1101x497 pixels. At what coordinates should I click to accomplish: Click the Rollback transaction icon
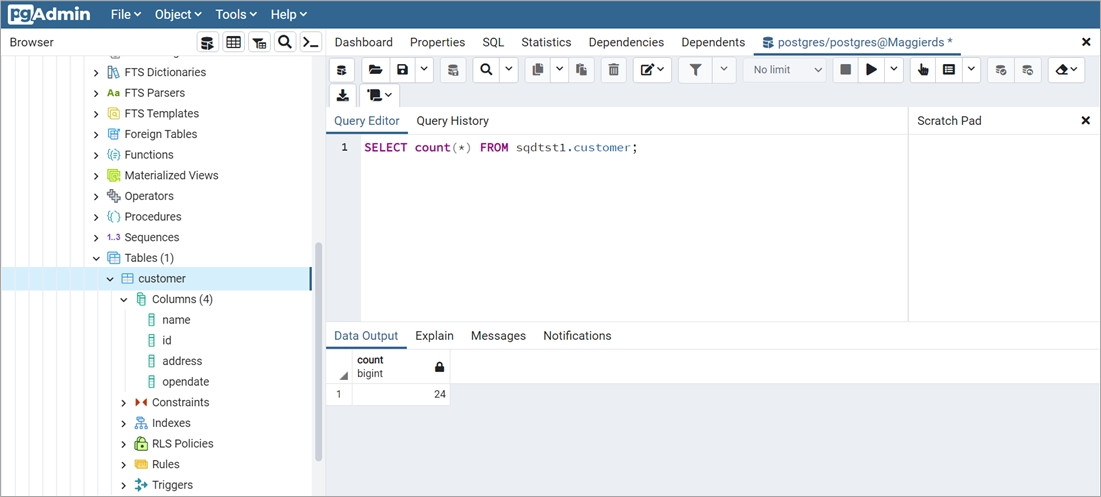(1027, 69)
